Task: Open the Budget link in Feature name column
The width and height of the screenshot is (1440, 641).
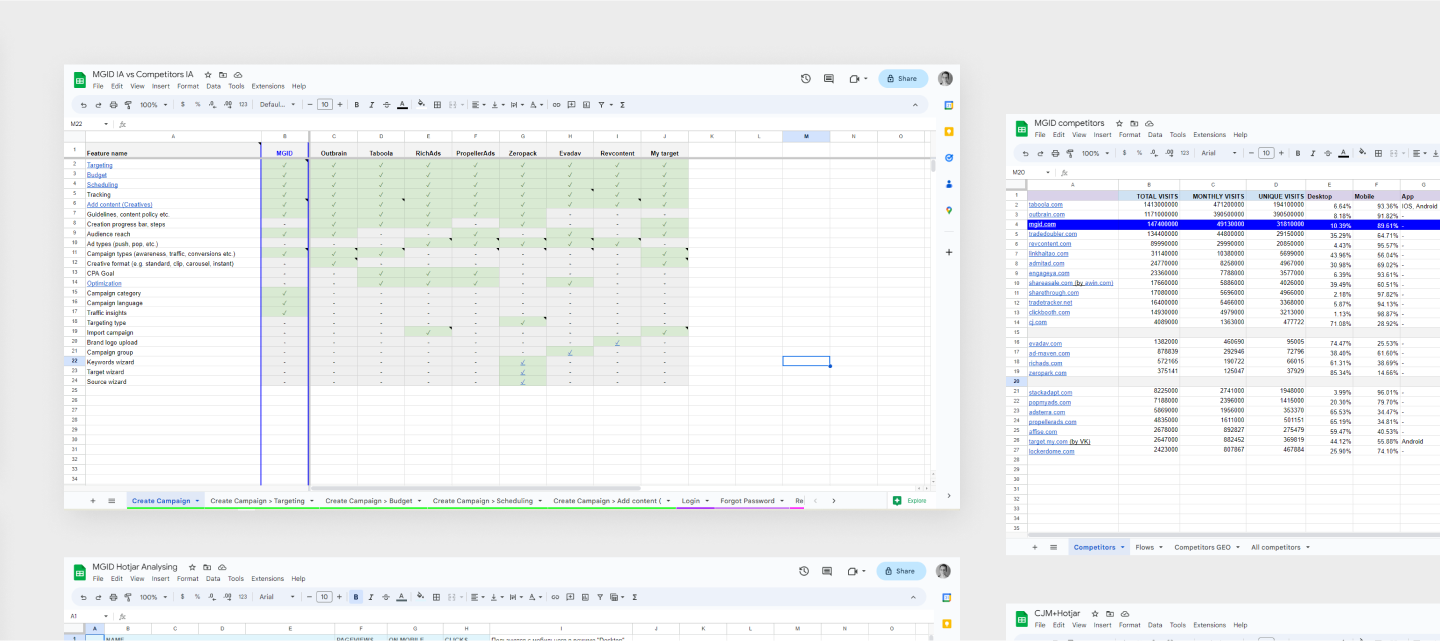Action: (x=97, y=175)
